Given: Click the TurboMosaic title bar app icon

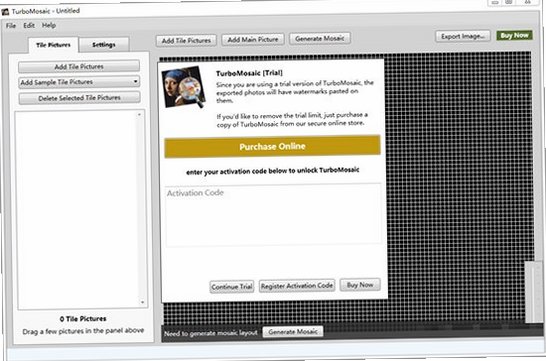Looking at the screenshot, I should tap(5, 12).
